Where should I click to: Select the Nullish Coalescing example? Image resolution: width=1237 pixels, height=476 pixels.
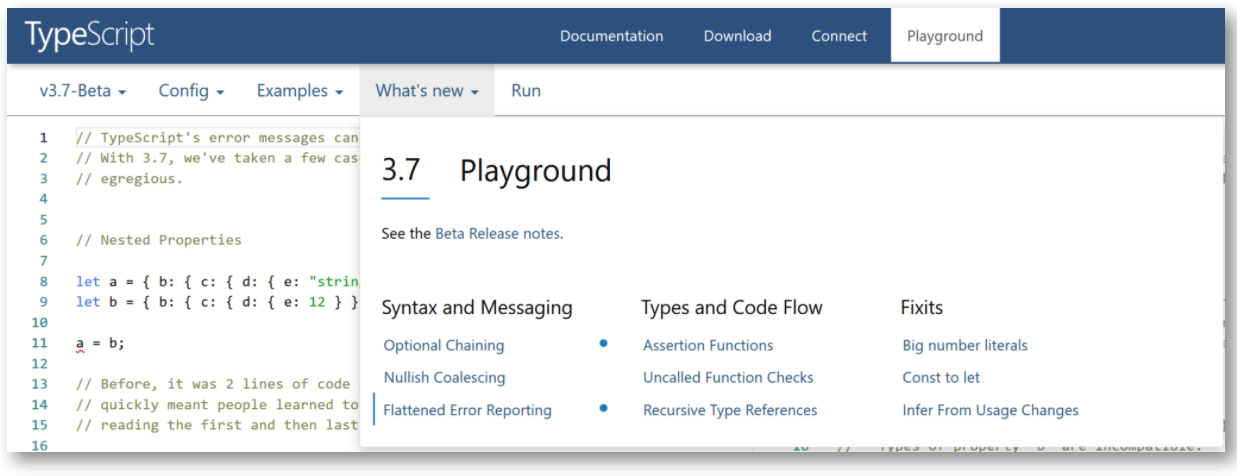(444, 378)
